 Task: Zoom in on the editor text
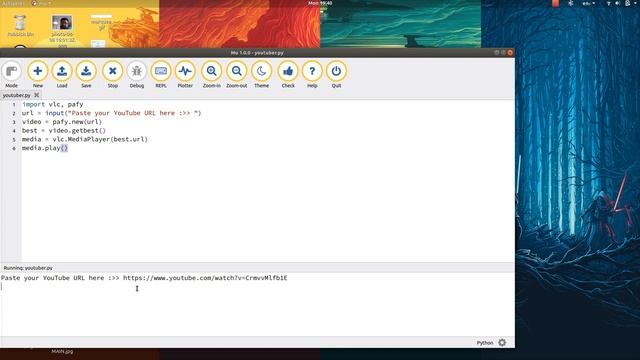(211, 74)
